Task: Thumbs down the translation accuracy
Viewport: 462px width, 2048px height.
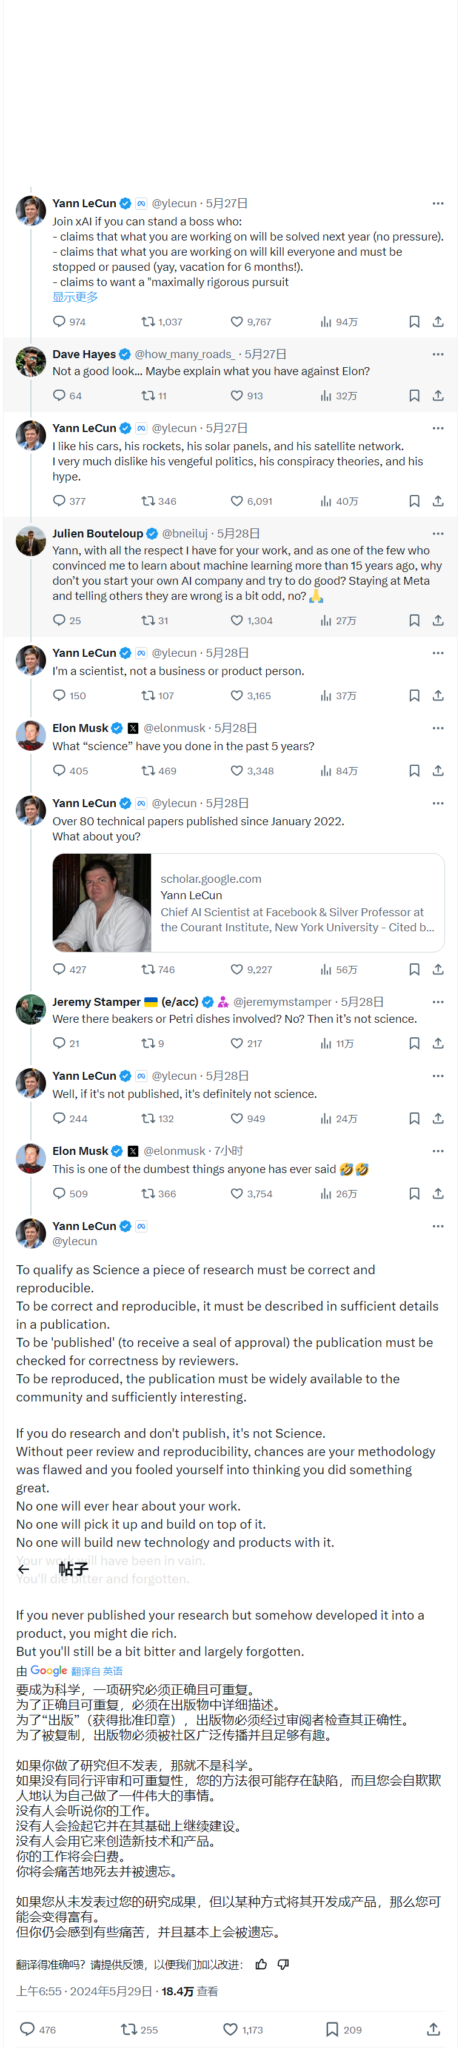Action: [x=283, y=1964]
